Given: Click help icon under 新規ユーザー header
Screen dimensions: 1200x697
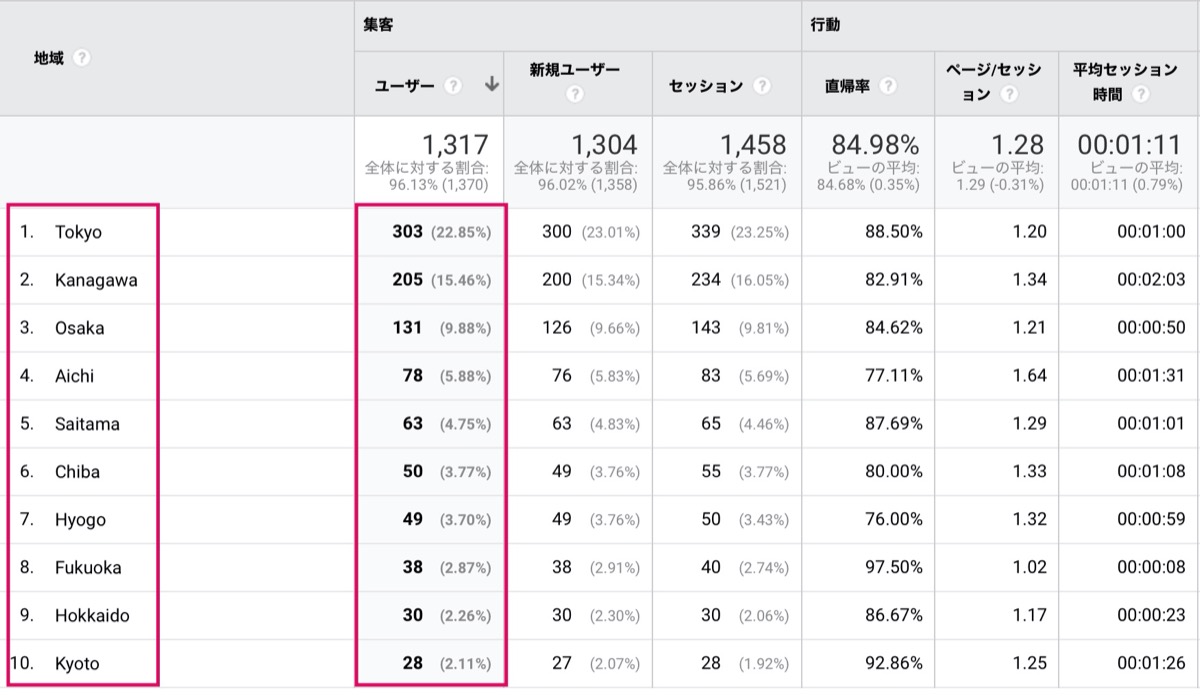Looking at the screenshot, I should pyautogui.click(x=574, y=95).
